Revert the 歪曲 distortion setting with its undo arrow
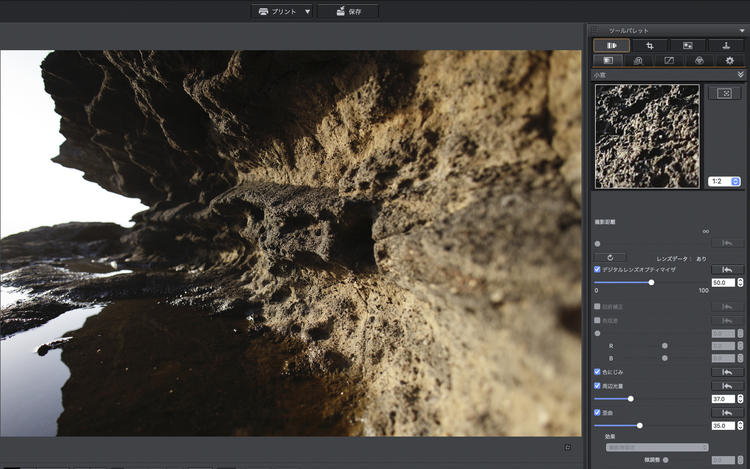Screen dimensions: 750x469 (x=726, y=412)
